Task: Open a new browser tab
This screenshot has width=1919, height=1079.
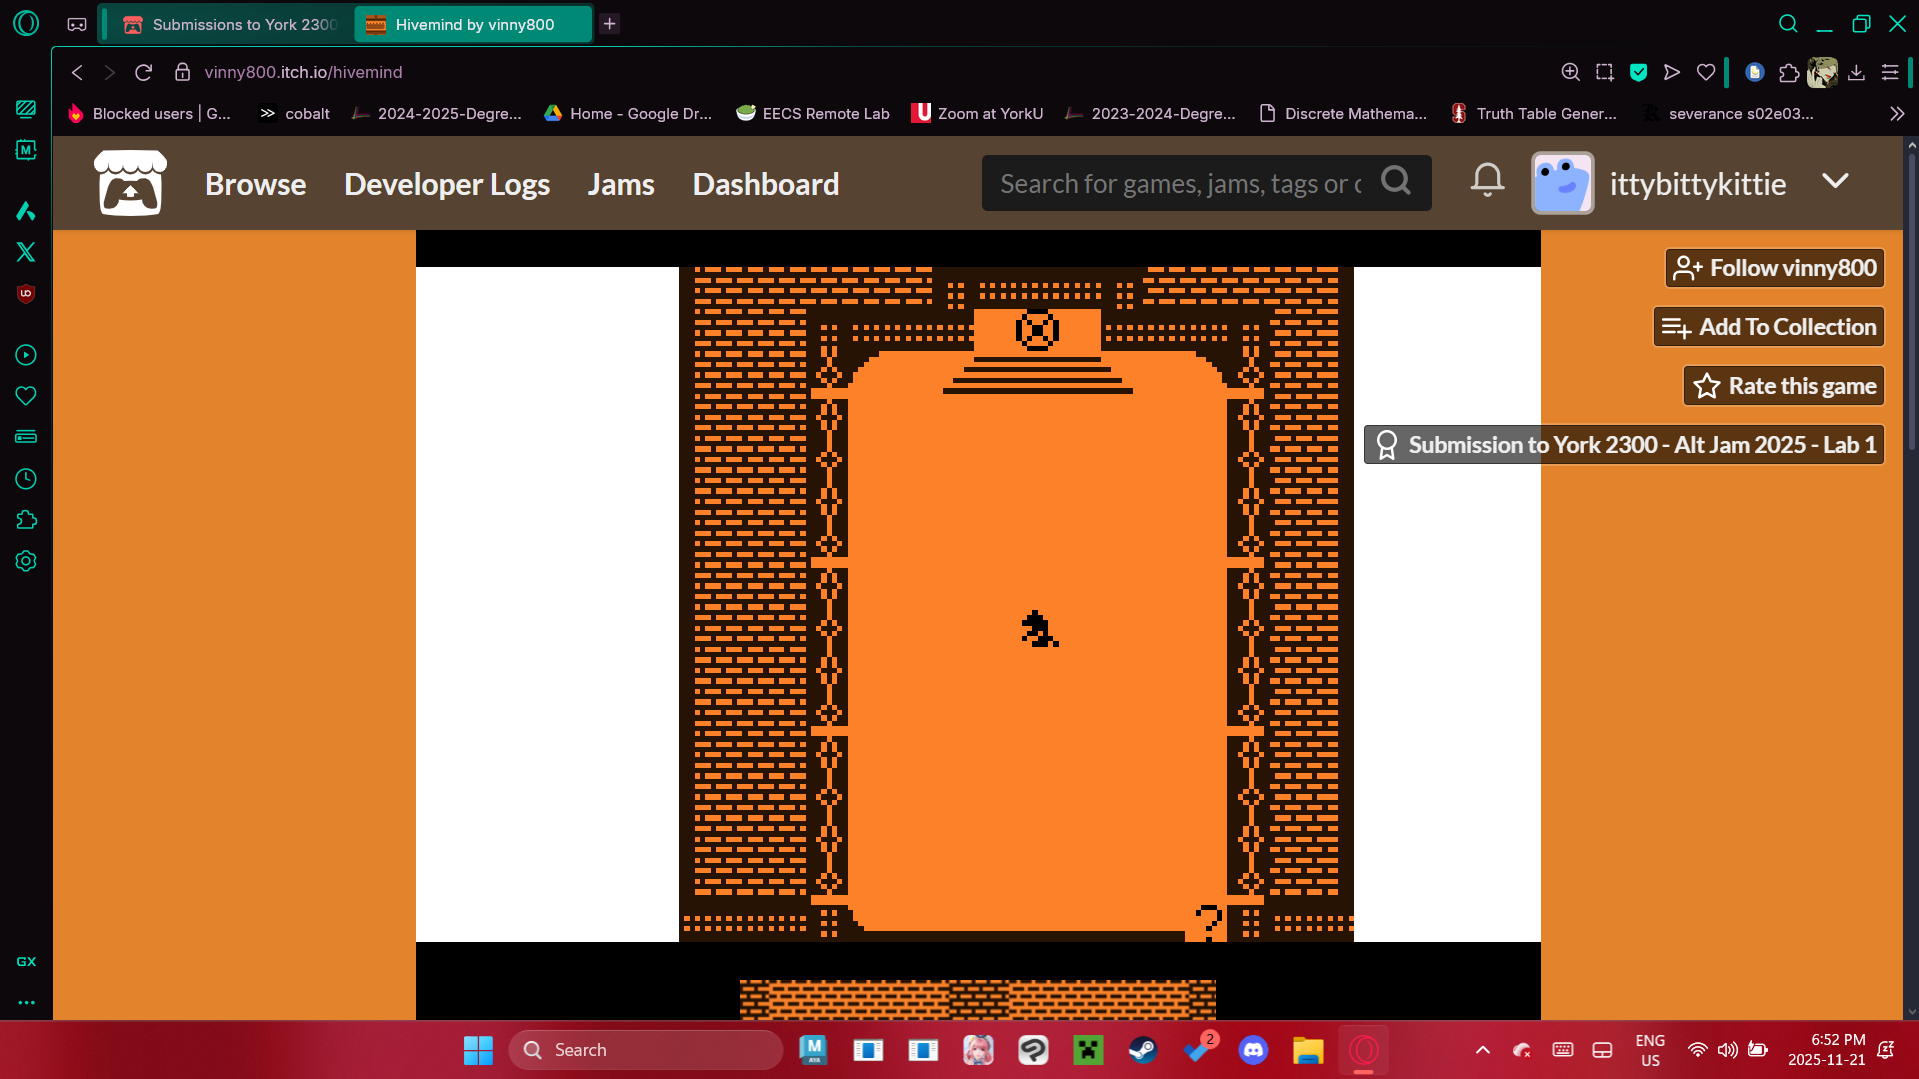Action: pyautogui.click(x=610, y=24)
